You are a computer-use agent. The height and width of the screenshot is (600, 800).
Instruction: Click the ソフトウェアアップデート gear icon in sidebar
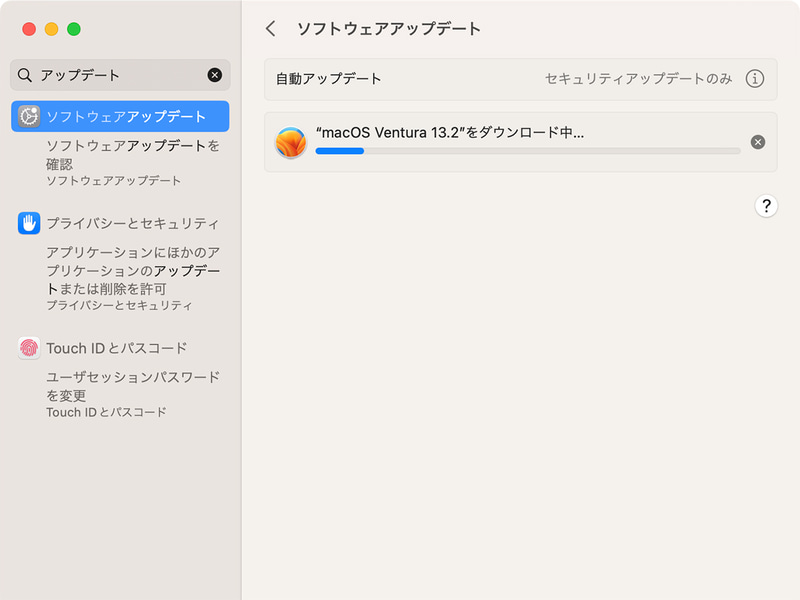coord(29,116)
